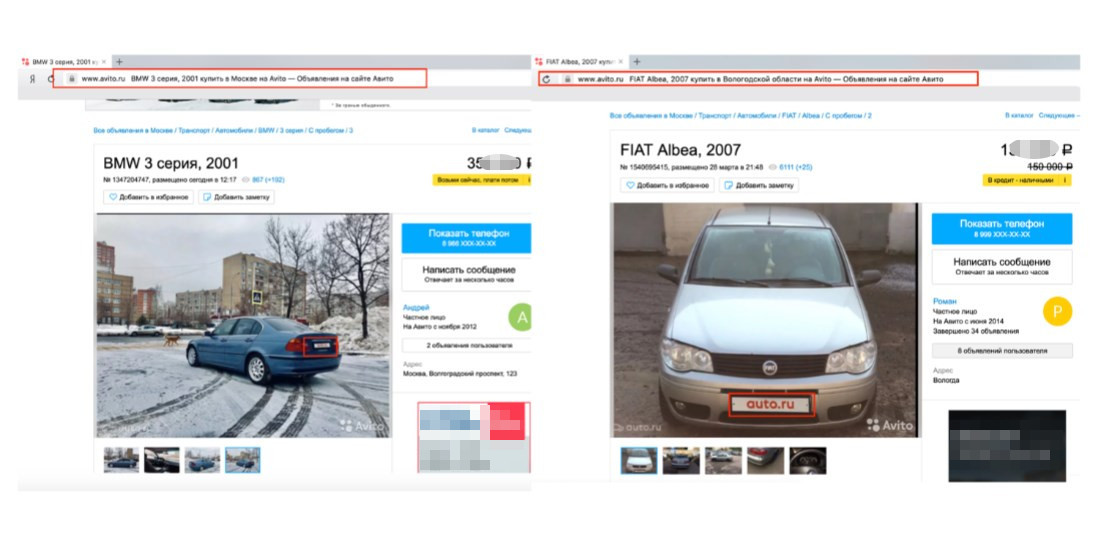Viewport: 1099px width, 550px height.
Task: Reload the FIAT Albea page
Action: 547,79
